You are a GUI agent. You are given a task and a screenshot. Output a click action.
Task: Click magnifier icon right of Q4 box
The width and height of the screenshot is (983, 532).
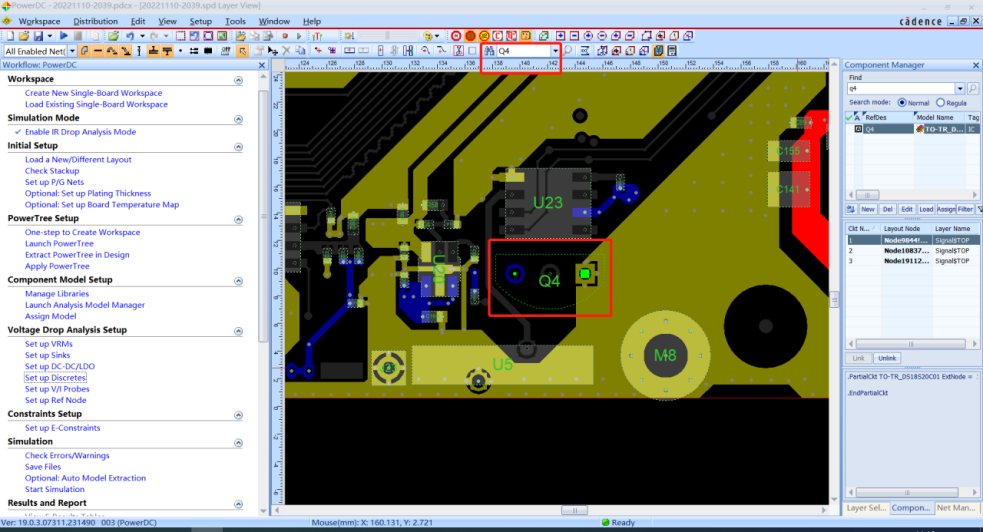(x=567, y=51)
